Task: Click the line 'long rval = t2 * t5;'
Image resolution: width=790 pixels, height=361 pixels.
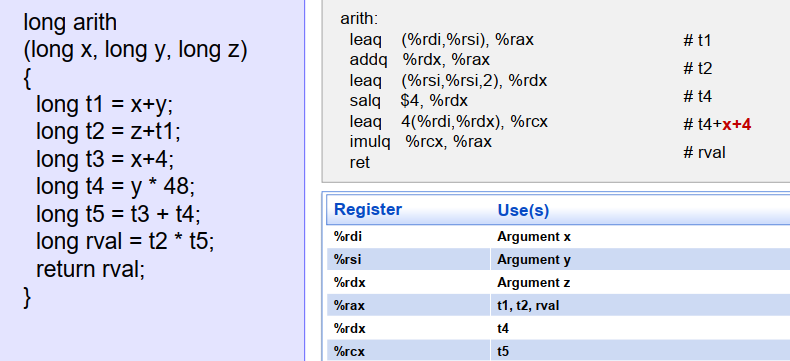Action: tap(125, 242)
